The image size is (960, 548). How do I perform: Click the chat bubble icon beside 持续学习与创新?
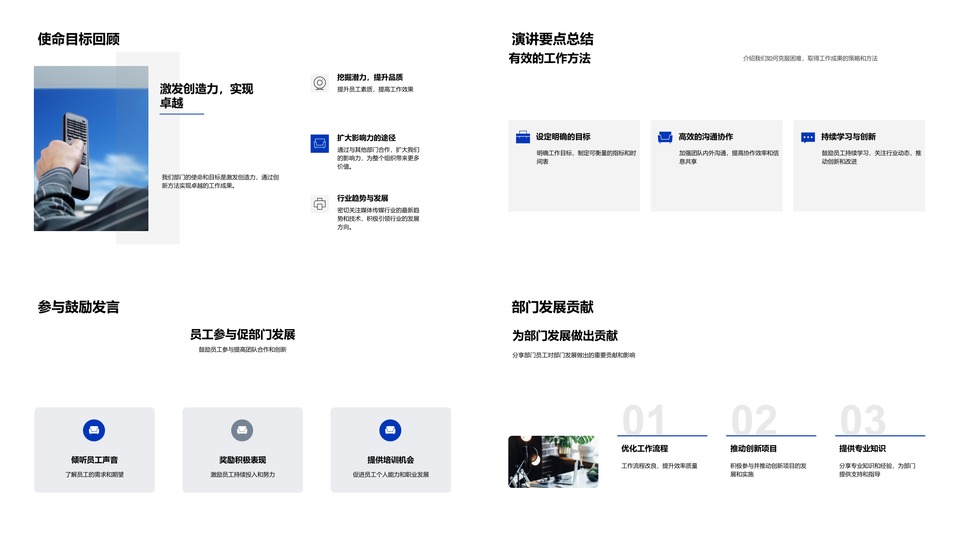coord(808,137)
